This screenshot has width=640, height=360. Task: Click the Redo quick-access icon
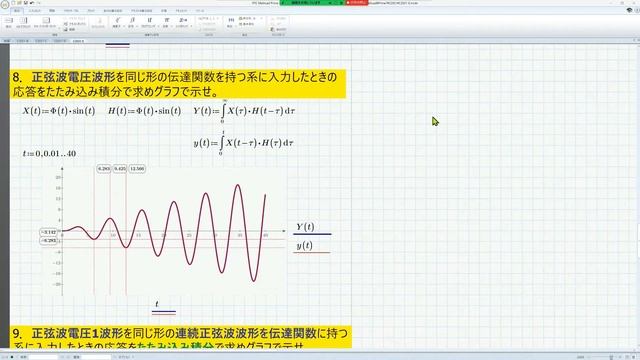pos(38,3)
